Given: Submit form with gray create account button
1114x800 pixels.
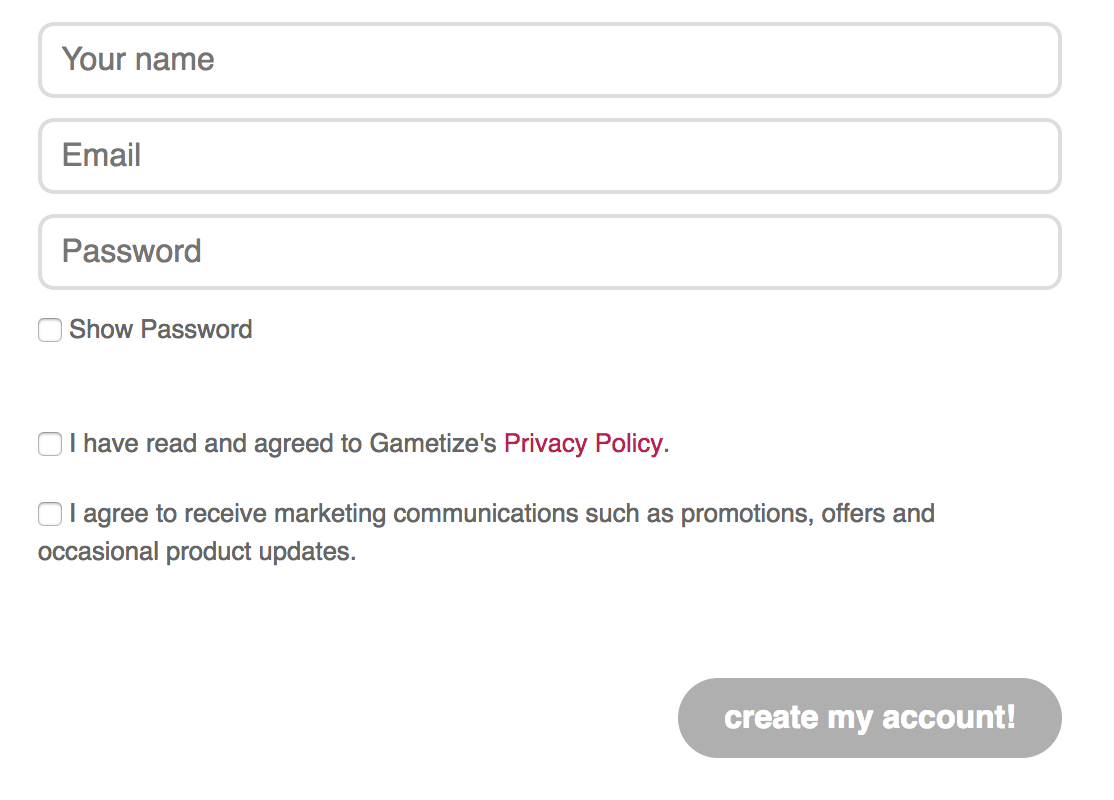Looking at the screenshot, I should tap(870, 718).
